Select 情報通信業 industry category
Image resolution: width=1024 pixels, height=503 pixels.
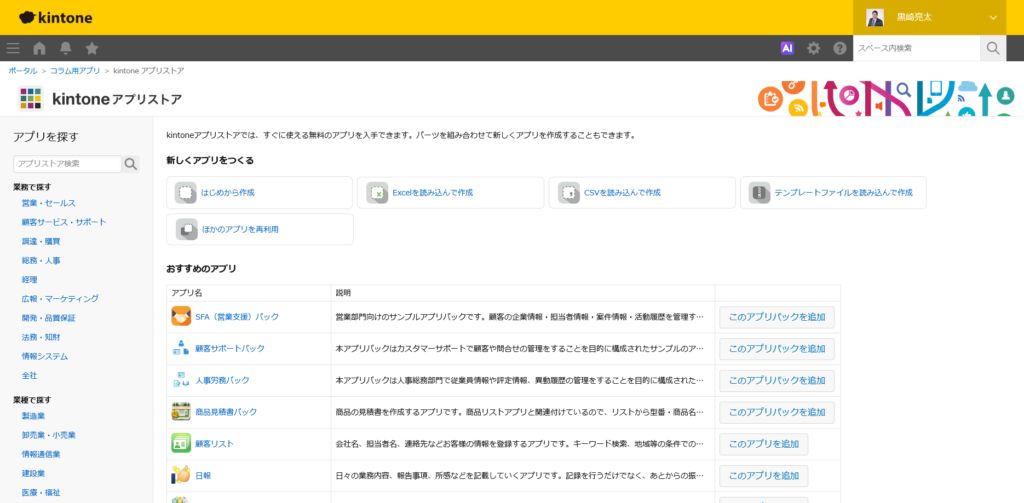coord(40,454)
